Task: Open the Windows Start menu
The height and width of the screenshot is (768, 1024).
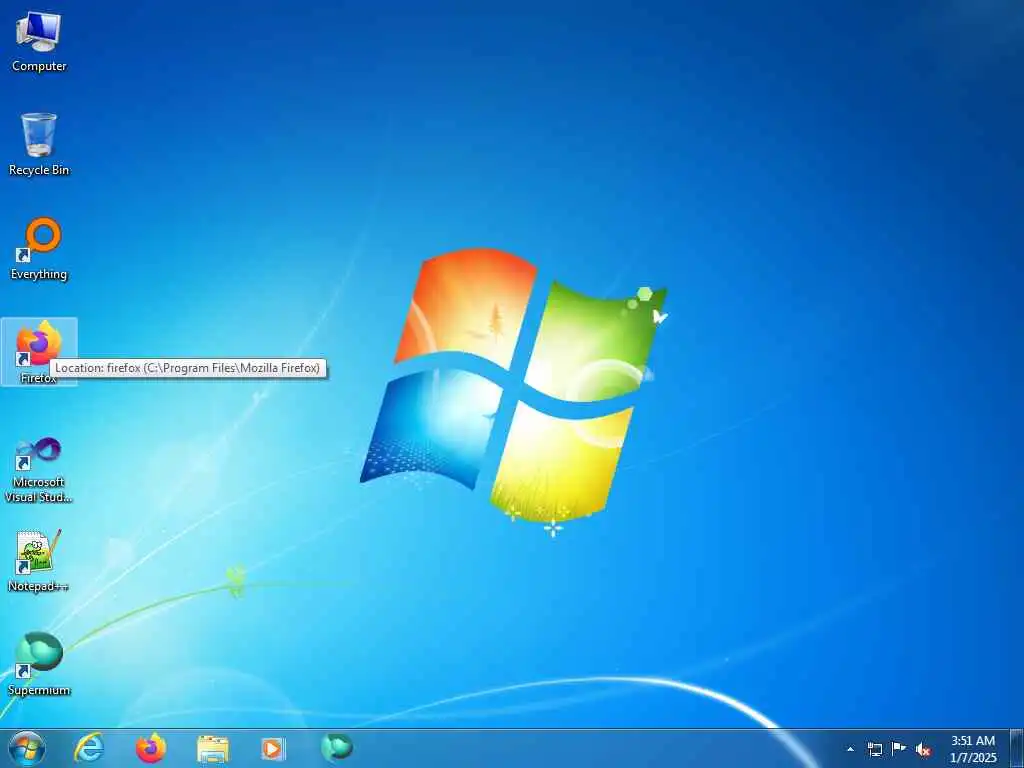Action: (27, 748)
